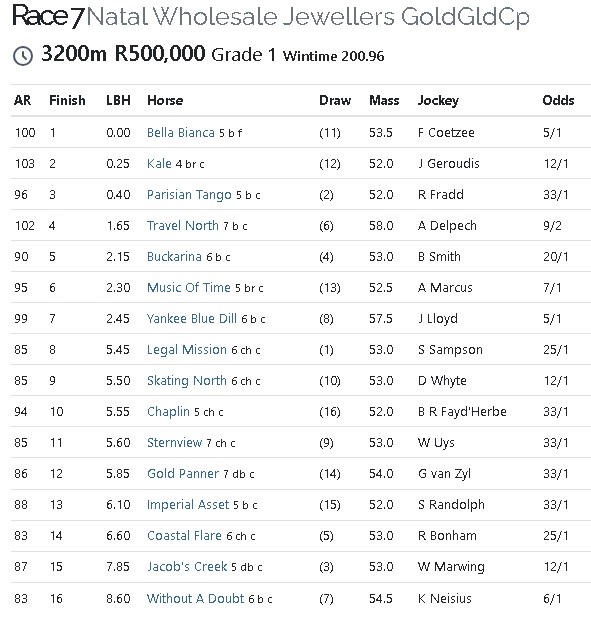Select the Legal Mission link
Viewport: 591px width, 622px height.
(186, 349)
